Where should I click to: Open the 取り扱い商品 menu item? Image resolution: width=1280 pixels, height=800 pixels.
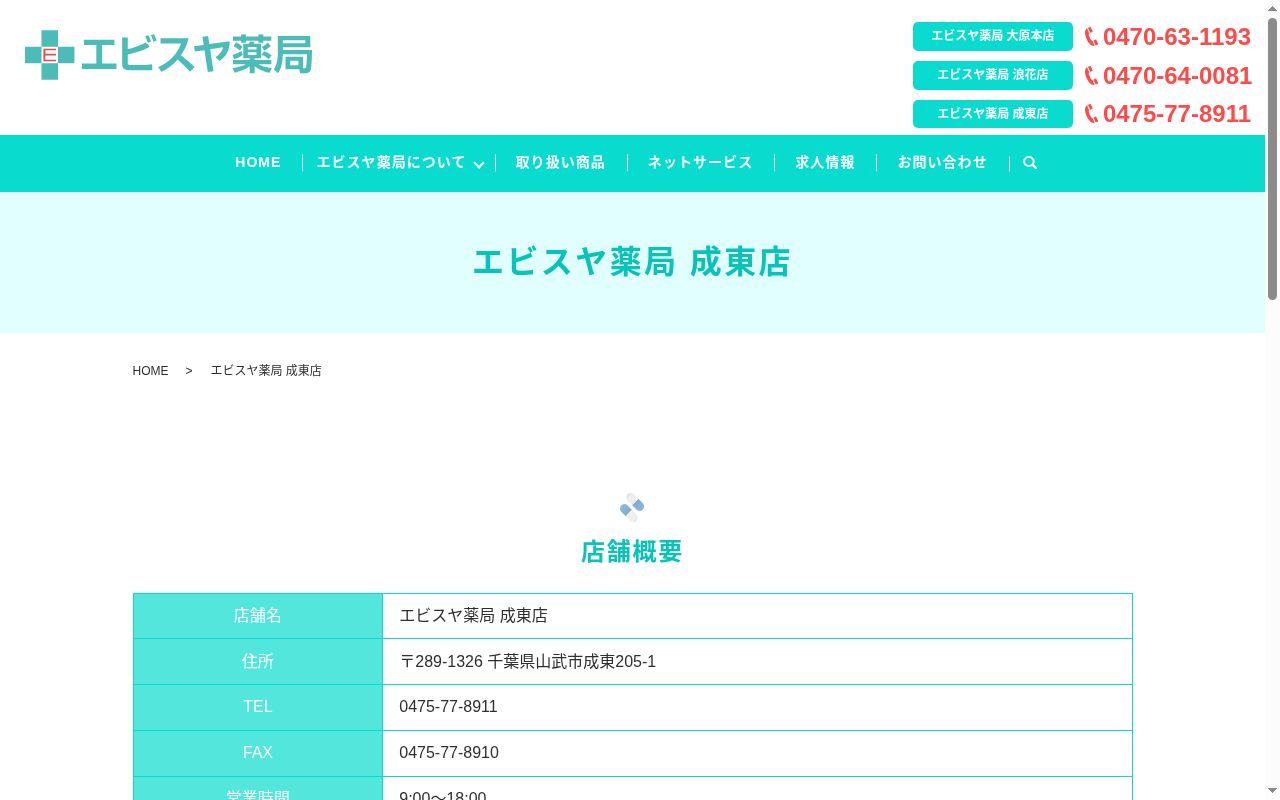click(560, 162)
